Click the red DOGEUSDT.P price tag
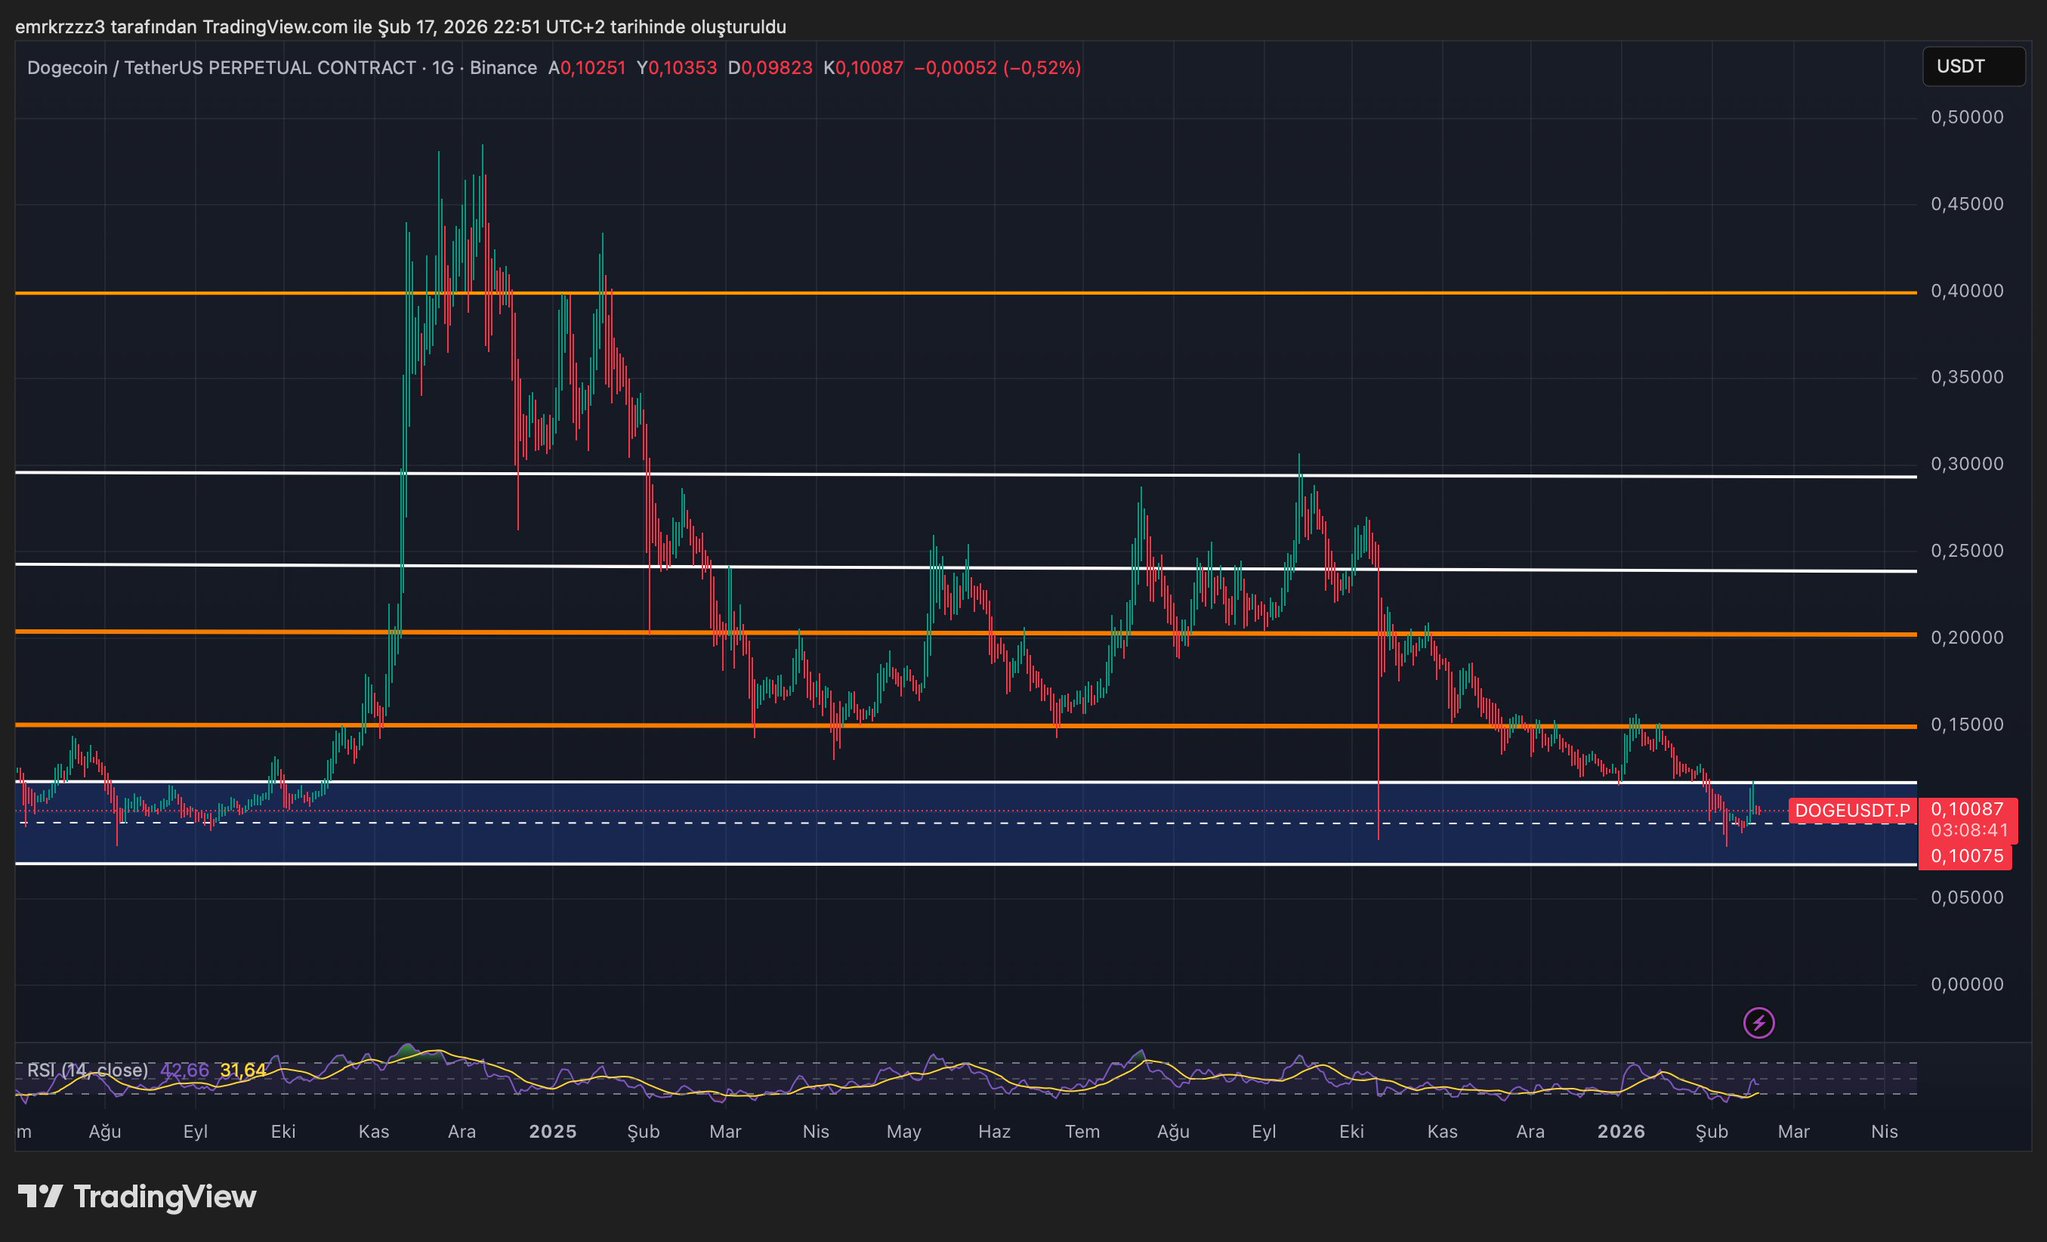Viewport: 2047px width, 1242px height. click(1852, 811)
